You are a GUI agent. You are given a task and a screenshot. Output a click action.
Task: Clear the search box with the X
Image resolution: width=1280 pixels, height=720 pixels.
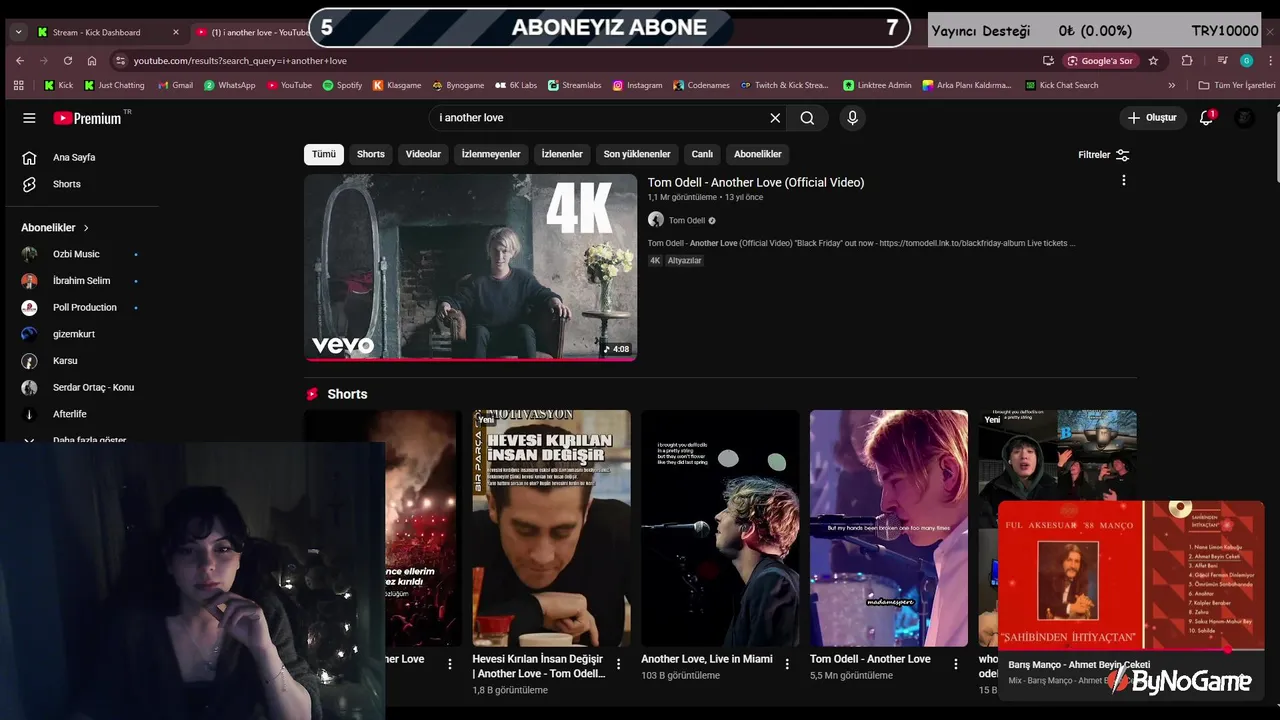click(x=775, y=118)
